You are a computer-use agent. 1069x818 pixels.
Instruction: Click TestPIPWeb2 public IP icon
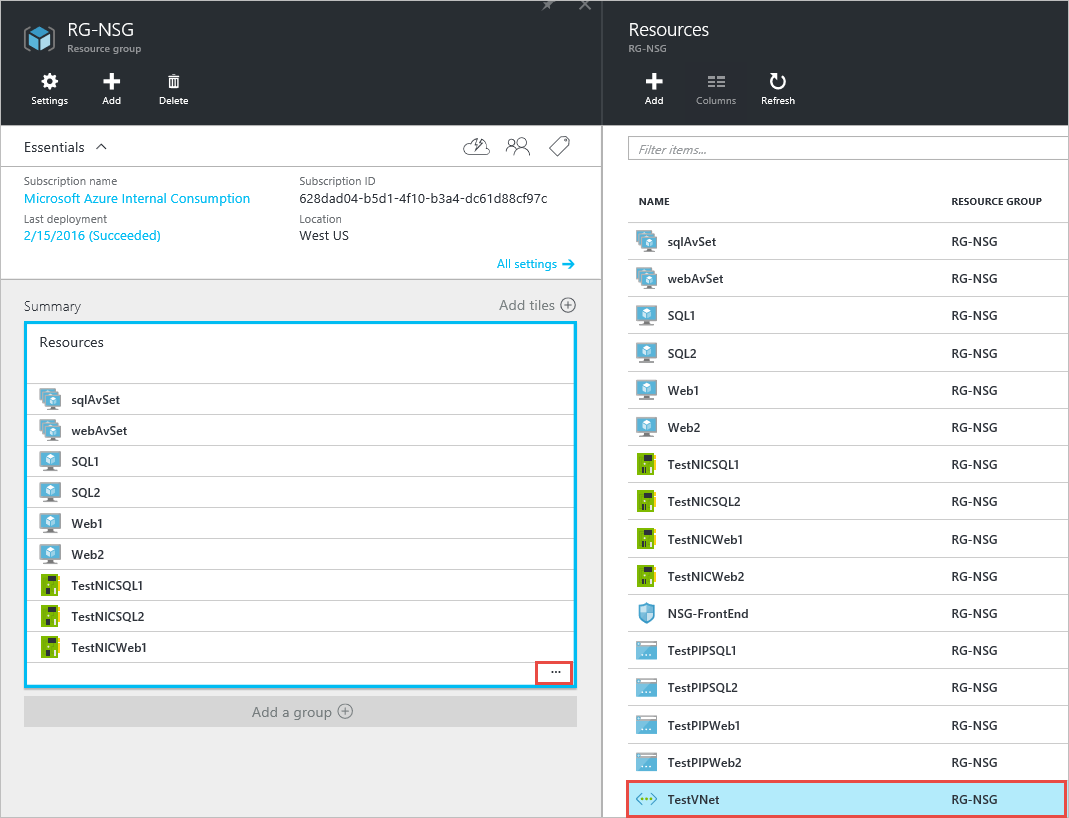tap(646, 762)
